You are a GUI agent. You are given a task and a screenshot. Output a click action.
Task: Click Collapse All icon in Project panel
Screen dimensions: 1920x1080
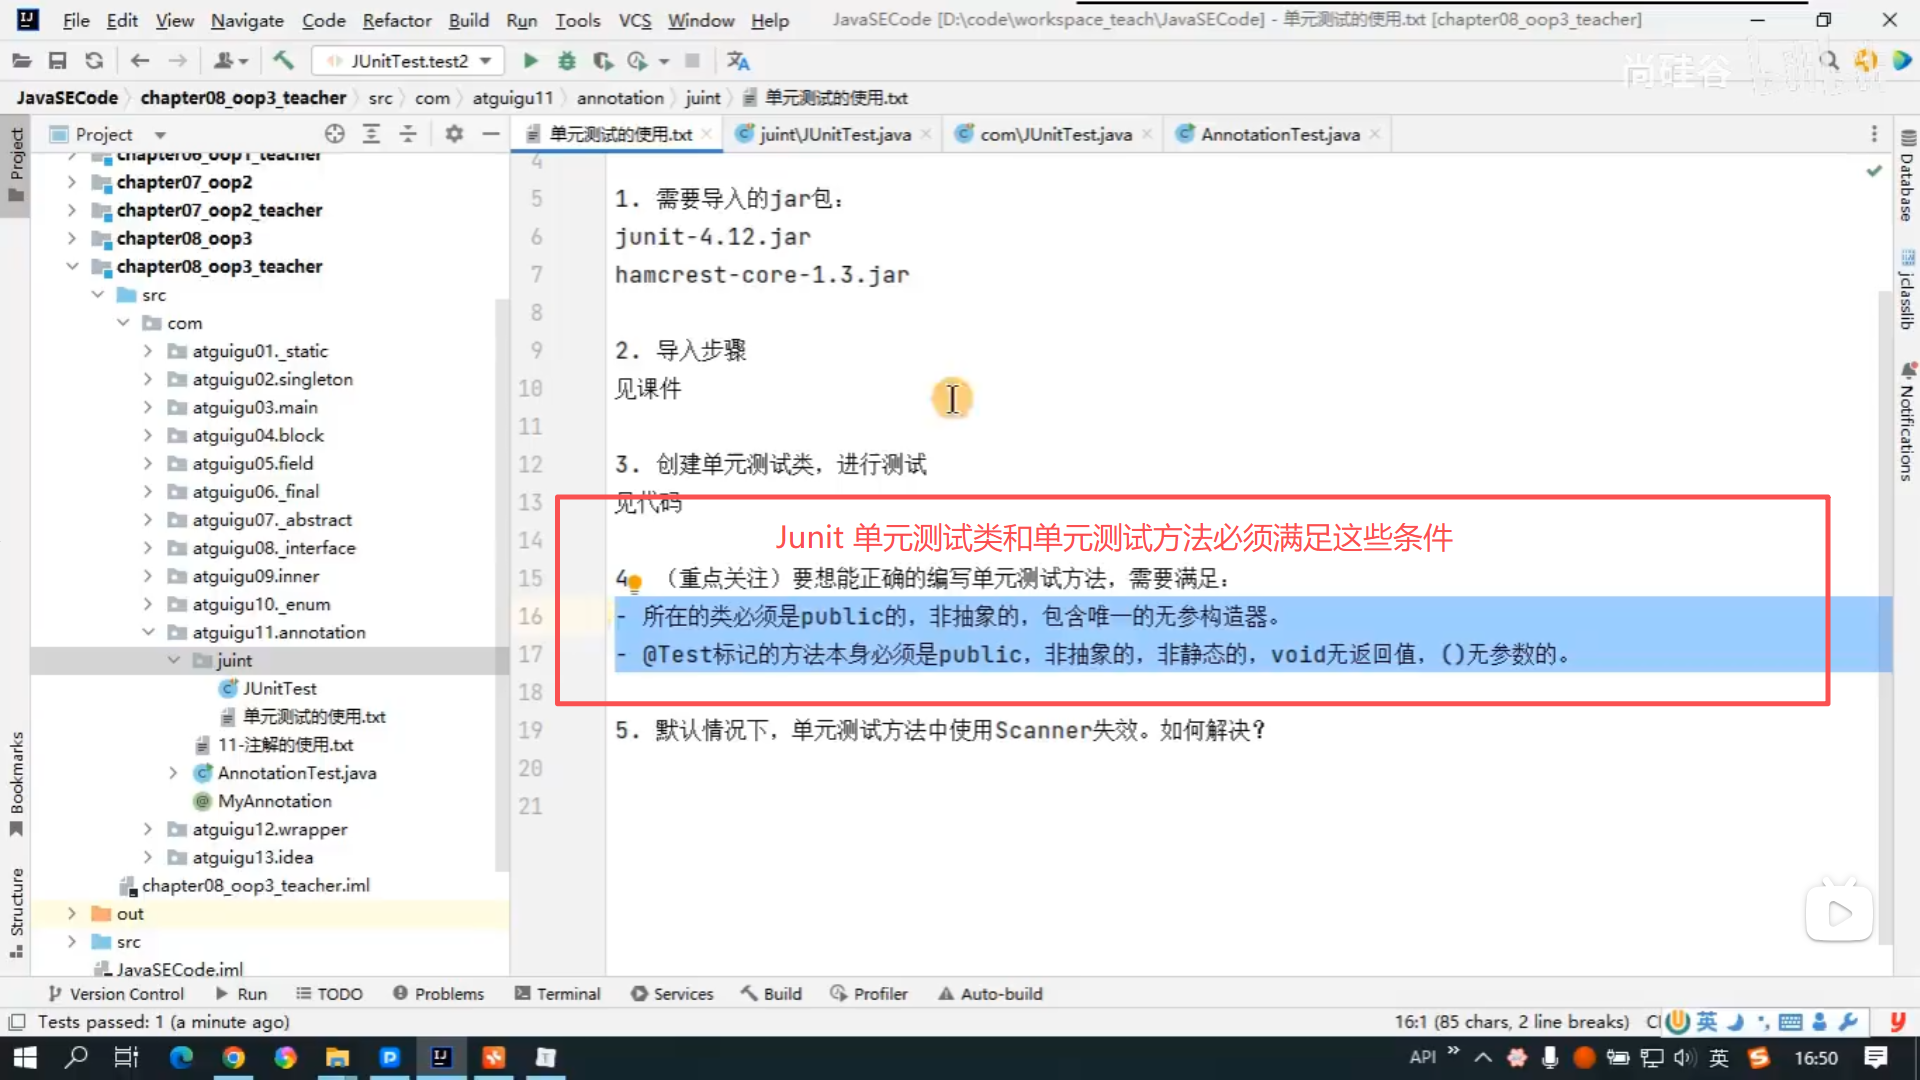pos(408,134)
